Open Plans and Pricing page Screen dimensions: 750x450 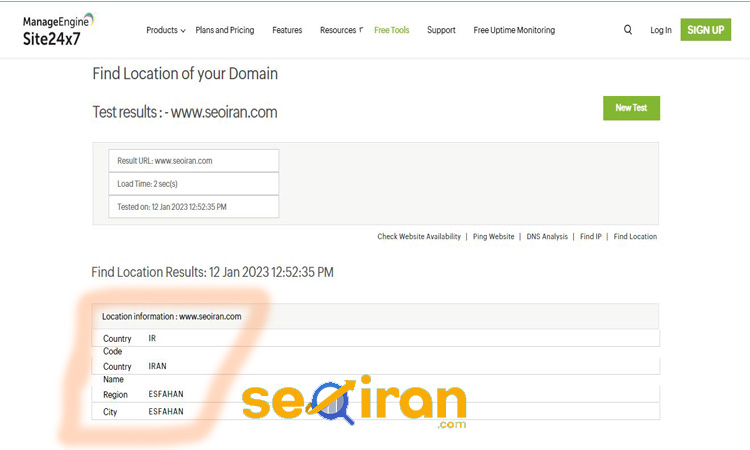225,30
